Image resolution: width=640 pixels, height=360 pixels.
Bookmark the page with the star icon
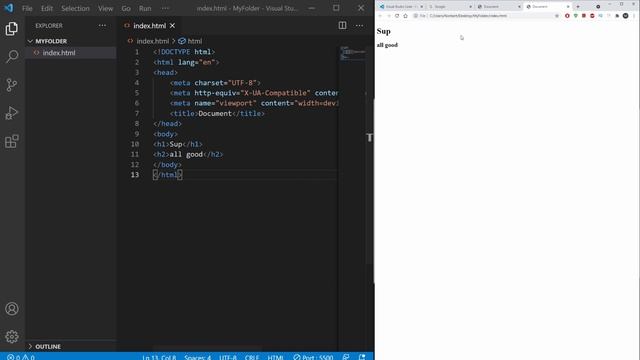557,16
